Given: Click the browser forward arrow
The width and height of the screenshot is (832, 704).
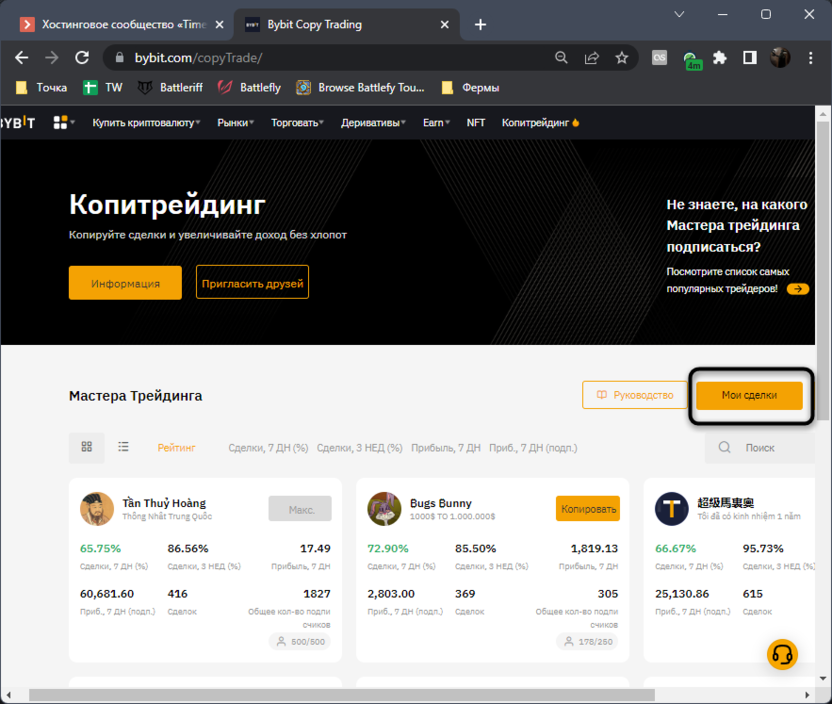Looking at the screenshot, I should tap(51, 58).
